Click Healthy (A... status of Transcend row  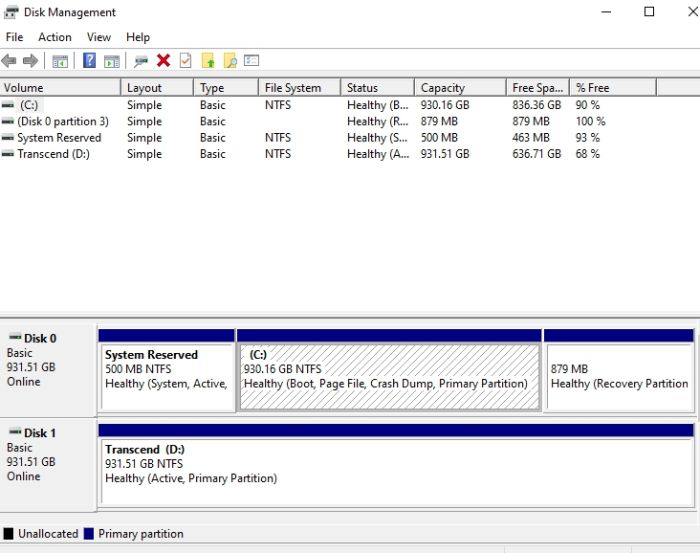(x=378, y=154)
